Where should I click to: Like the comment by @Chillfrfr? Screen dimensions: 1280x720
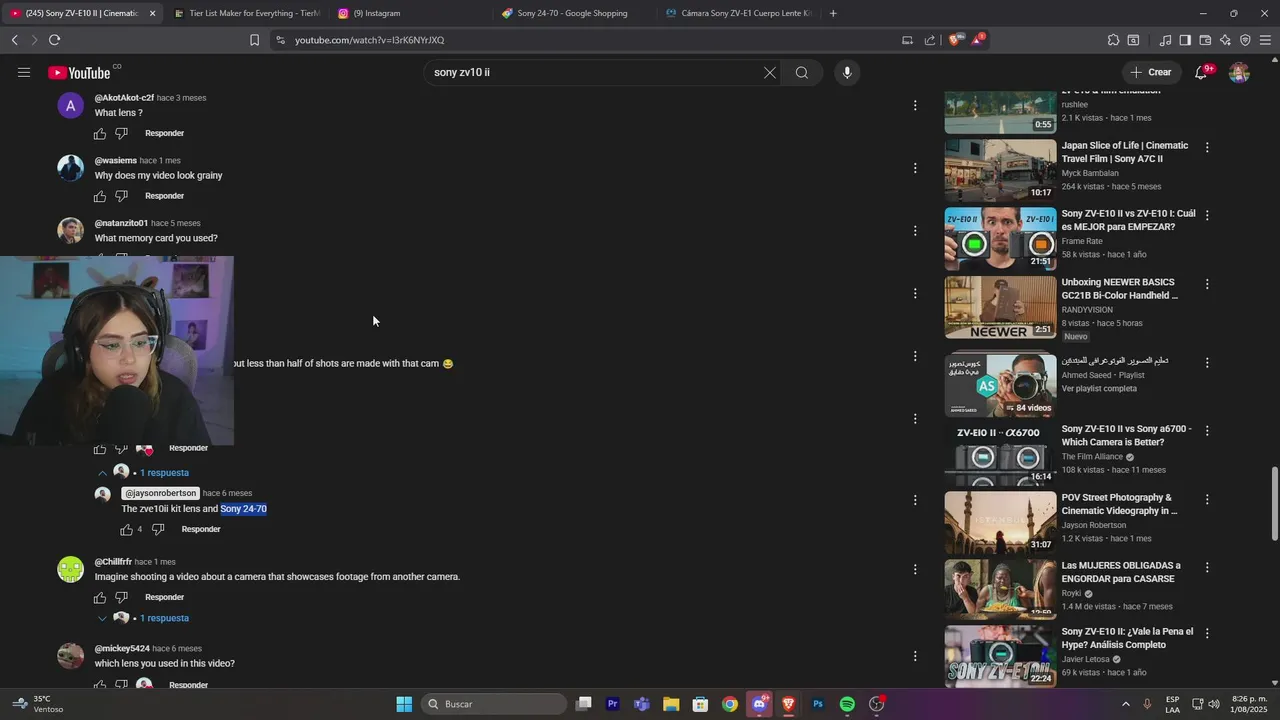coord(100,597)
